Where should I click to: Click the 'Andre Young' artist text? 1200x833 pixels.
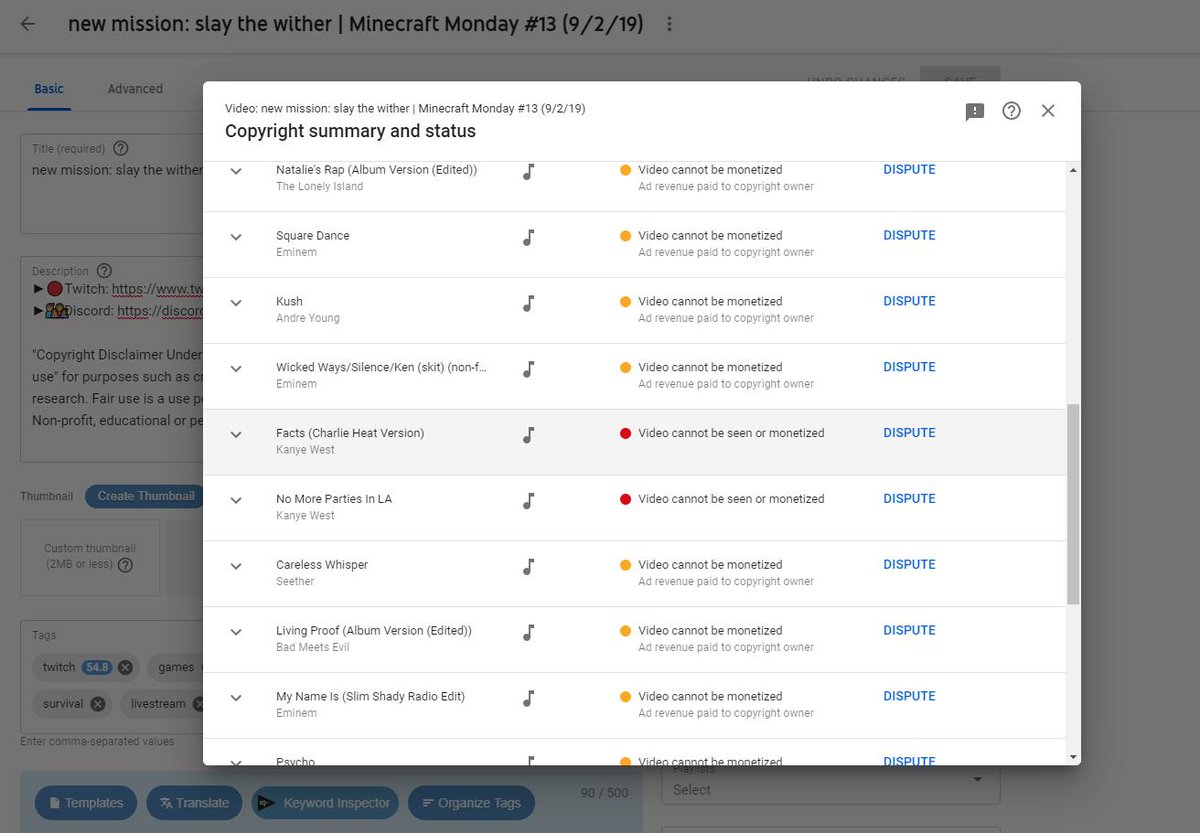click(308, 318)
